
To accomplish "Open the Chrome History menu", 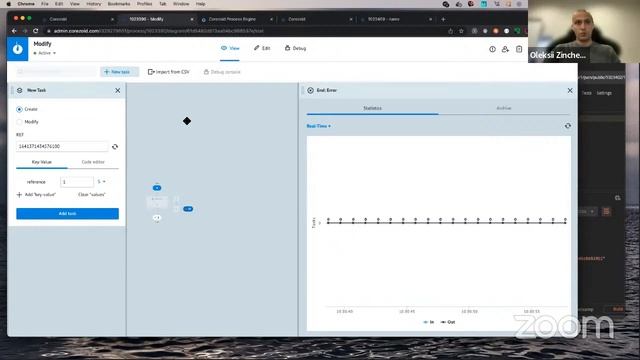I will (93, 4).
